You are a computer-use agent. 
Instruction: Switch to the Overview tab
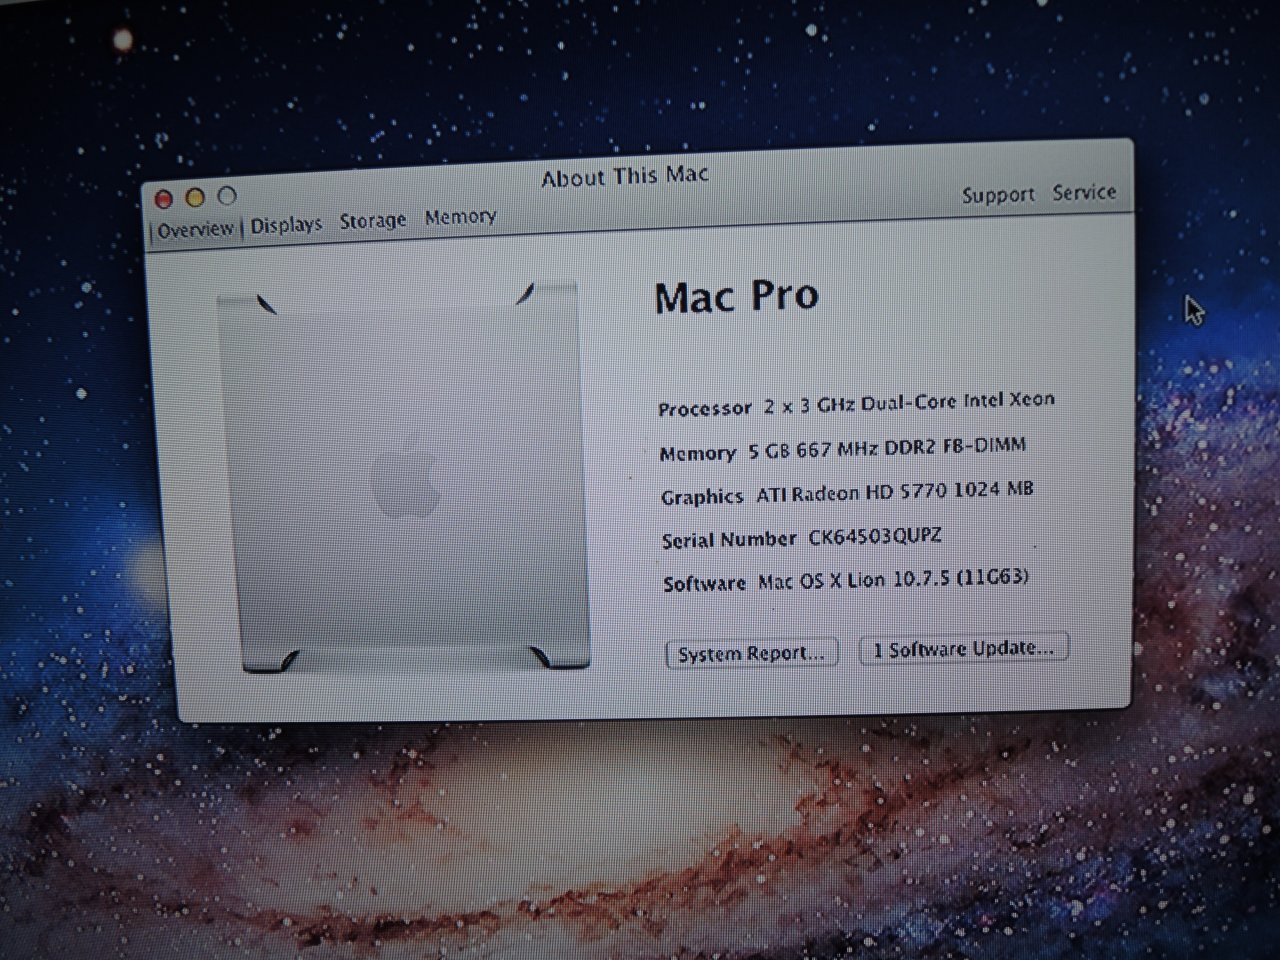coord(195,229)
